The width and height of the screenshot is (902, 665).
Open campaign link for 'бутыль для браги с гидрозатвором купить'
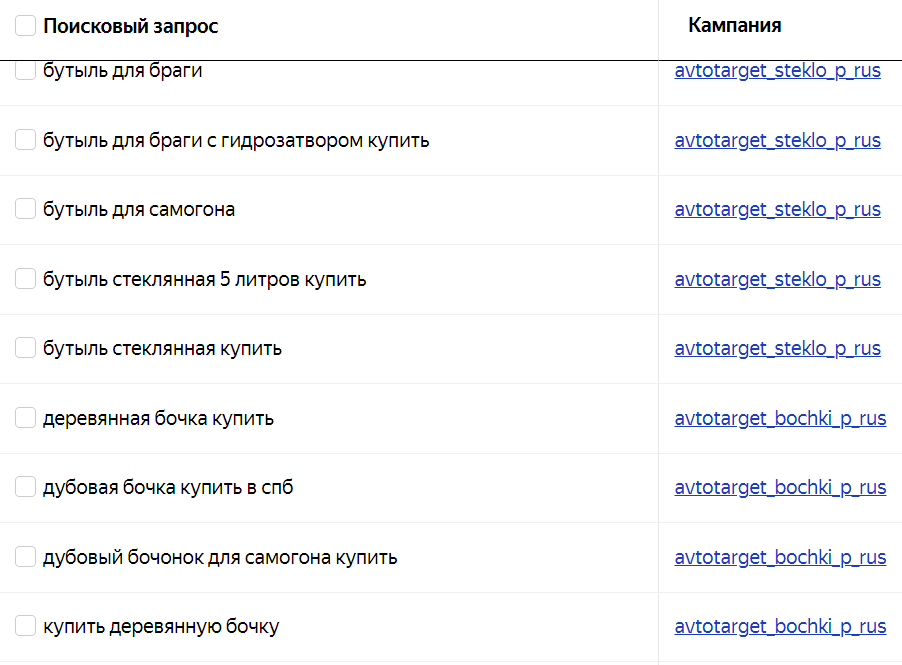[x=777, y=140]
